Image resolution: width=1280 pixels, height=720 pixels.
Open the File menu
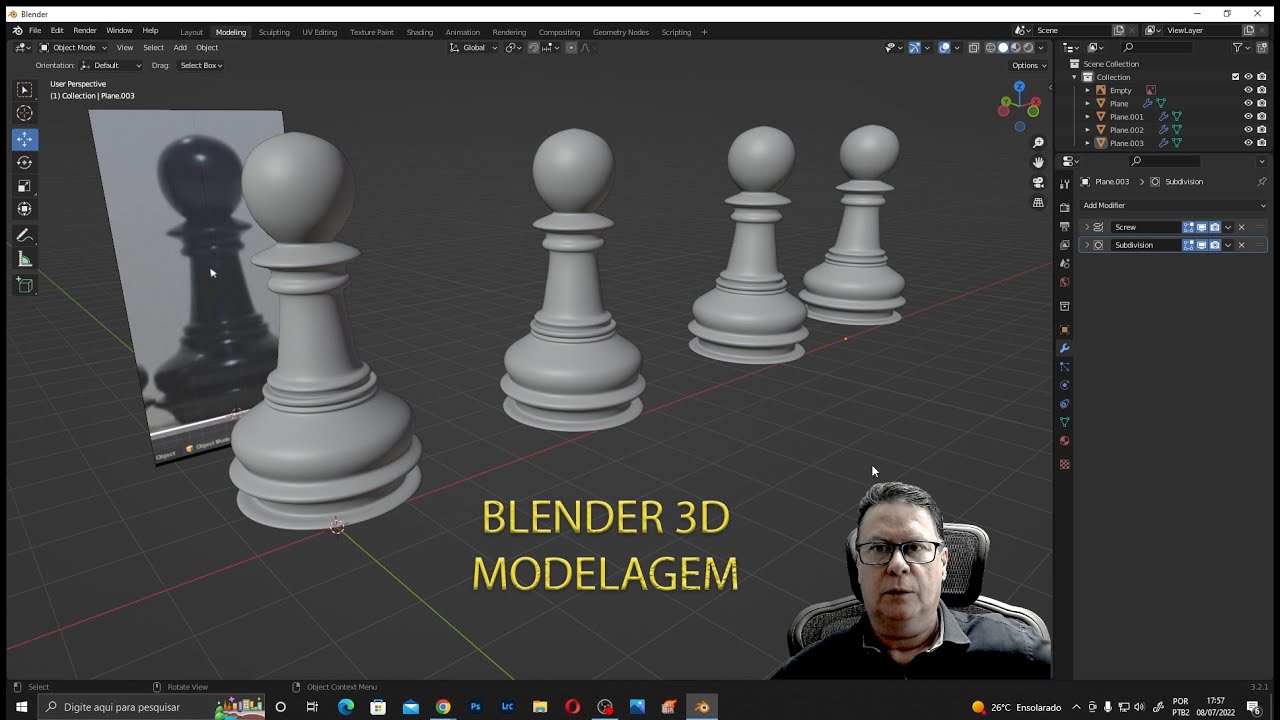[x=35, y=31]
